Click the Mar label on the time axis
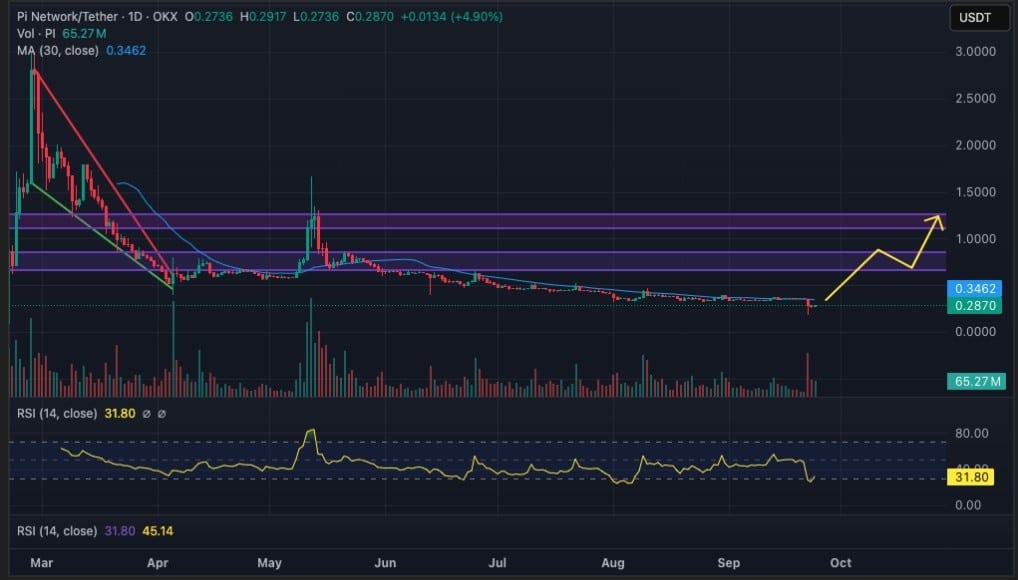1018x580 pixels. click(42, 563)
